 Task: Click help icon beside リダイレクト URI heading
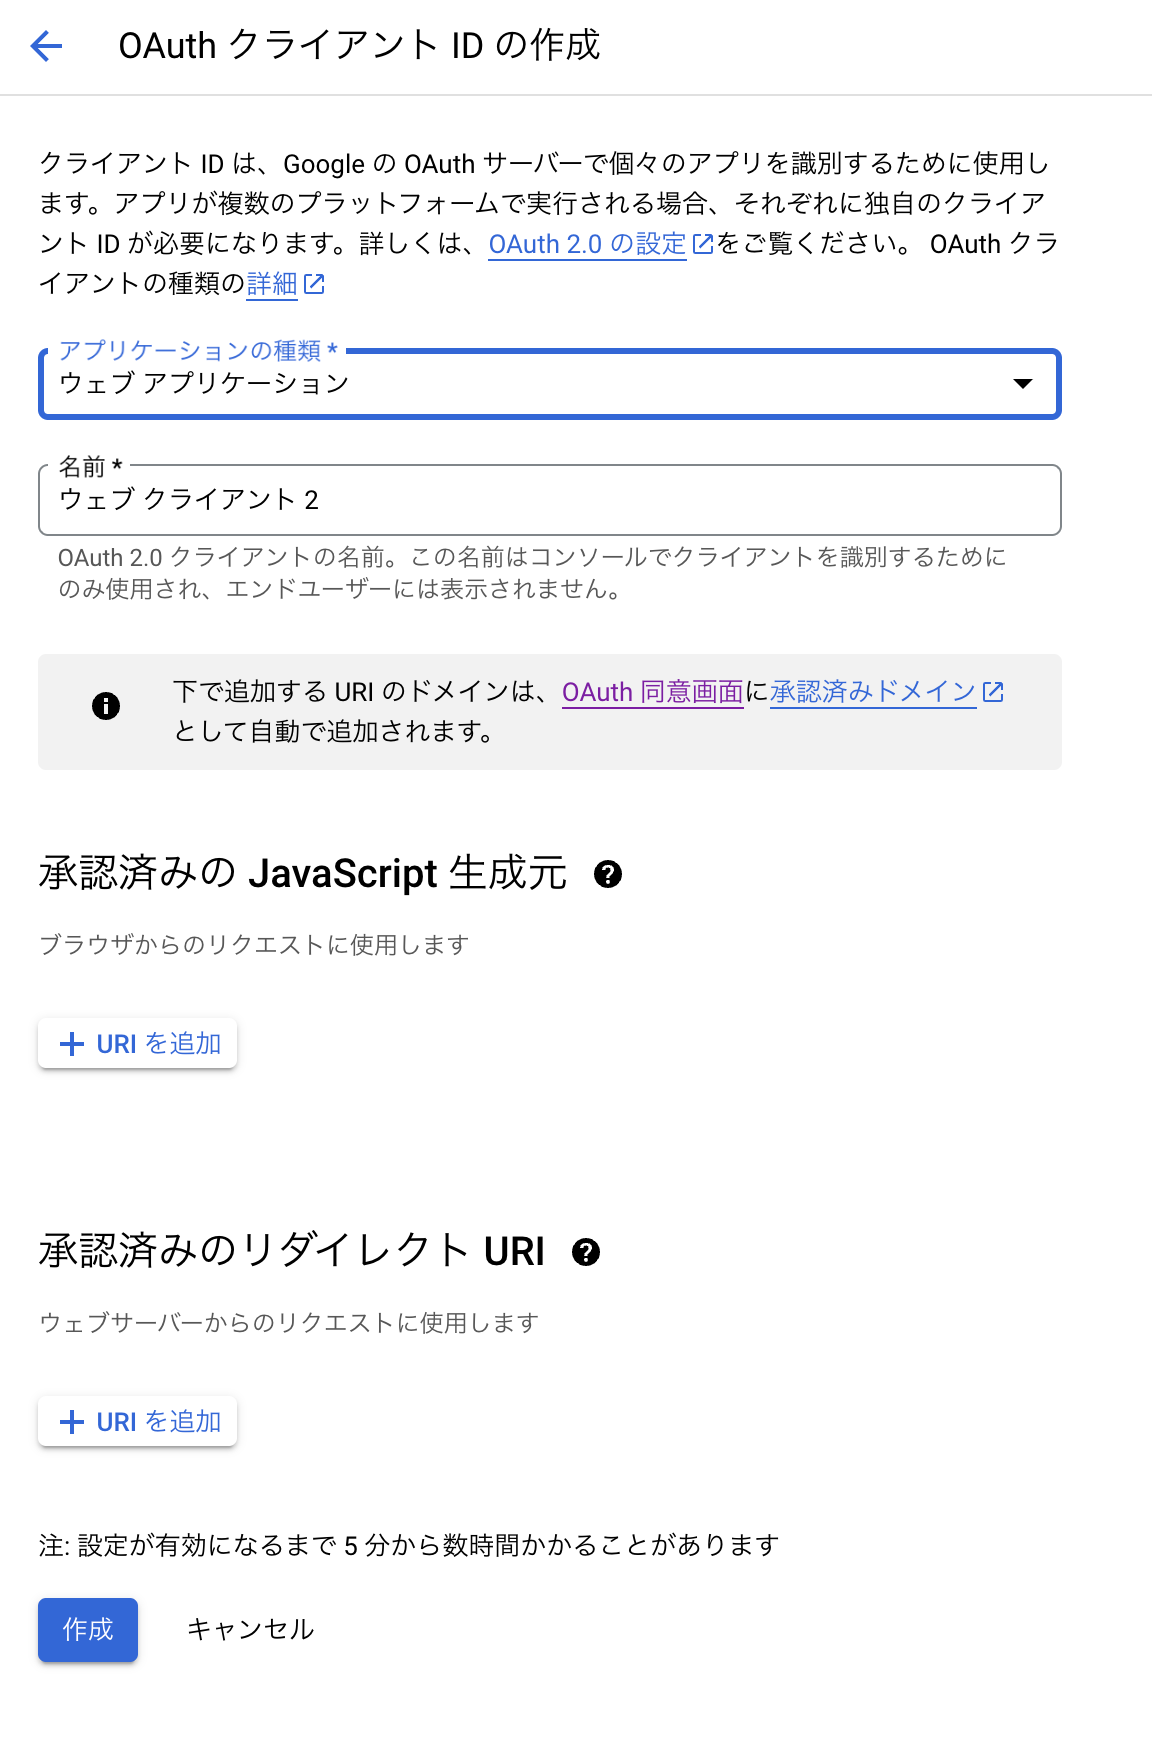pyautogui.click(x=586, y=1253)
